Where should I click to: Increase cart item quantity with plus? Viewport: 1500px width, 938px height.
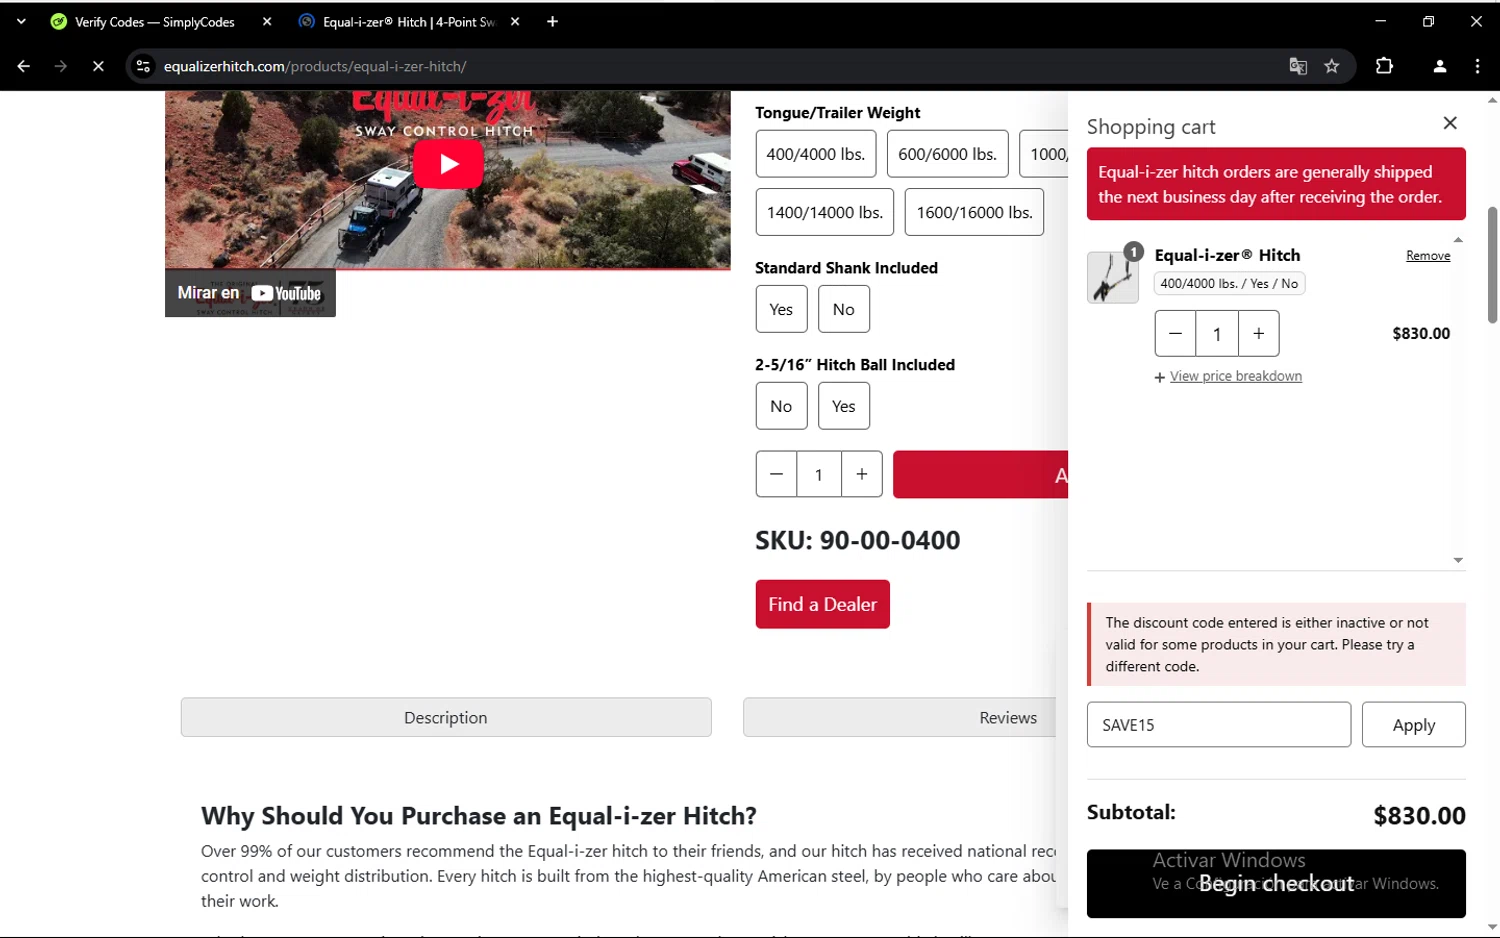tap(1258, 333)
